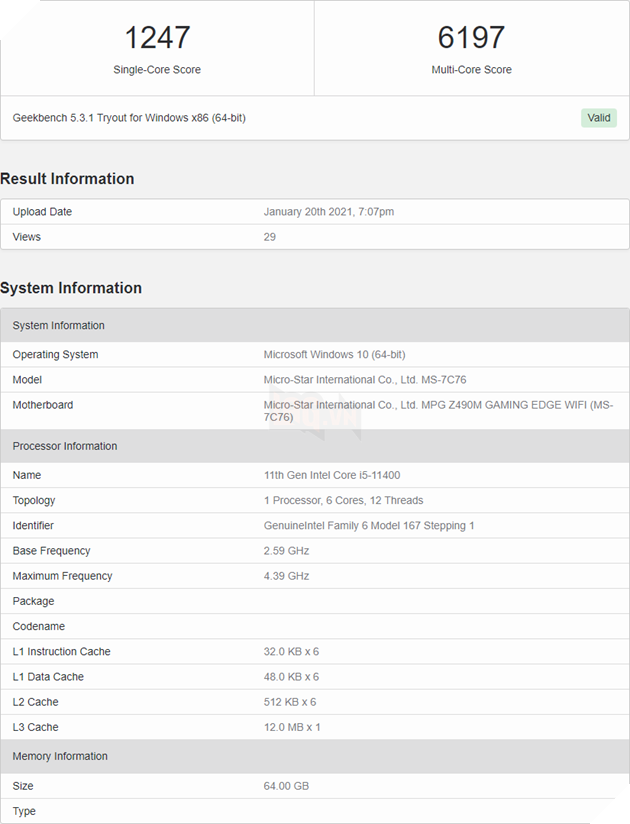Click the 2.59 GHz base frequency value
630x824 pixels.
pos(286,551)
